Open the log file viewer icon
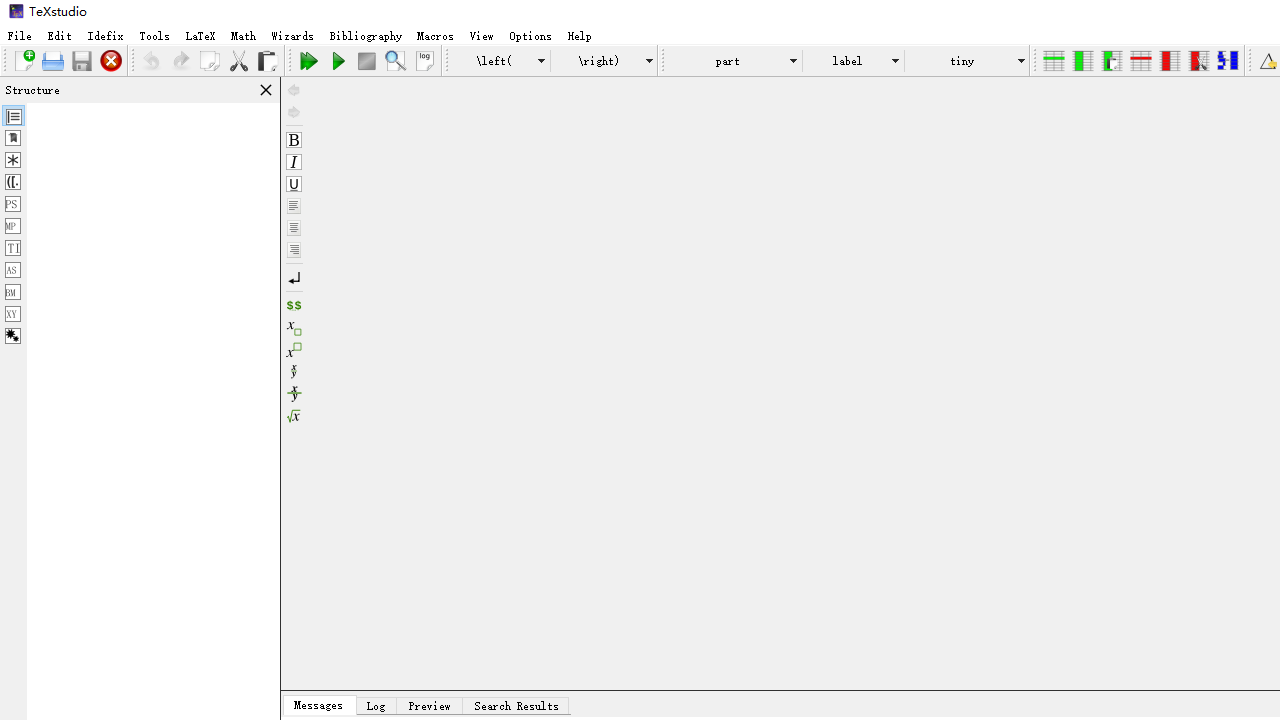 pyautogui.click(x=425, y=60)
